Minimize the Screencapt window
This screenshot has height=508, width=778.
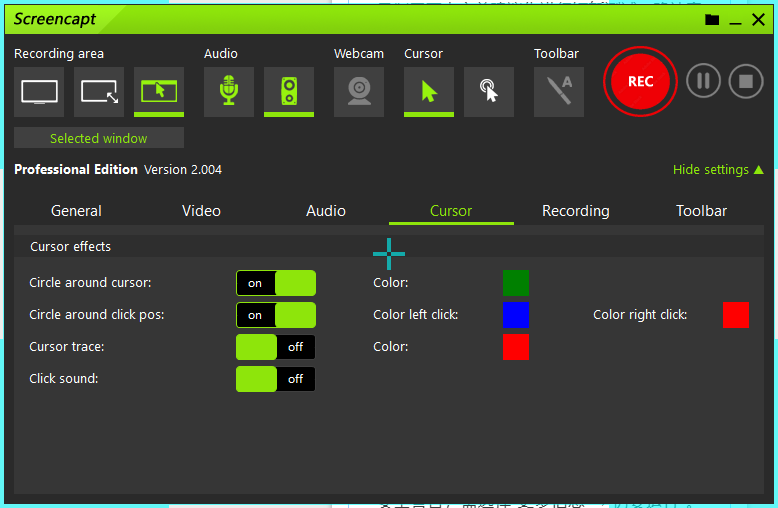[735, 21]
